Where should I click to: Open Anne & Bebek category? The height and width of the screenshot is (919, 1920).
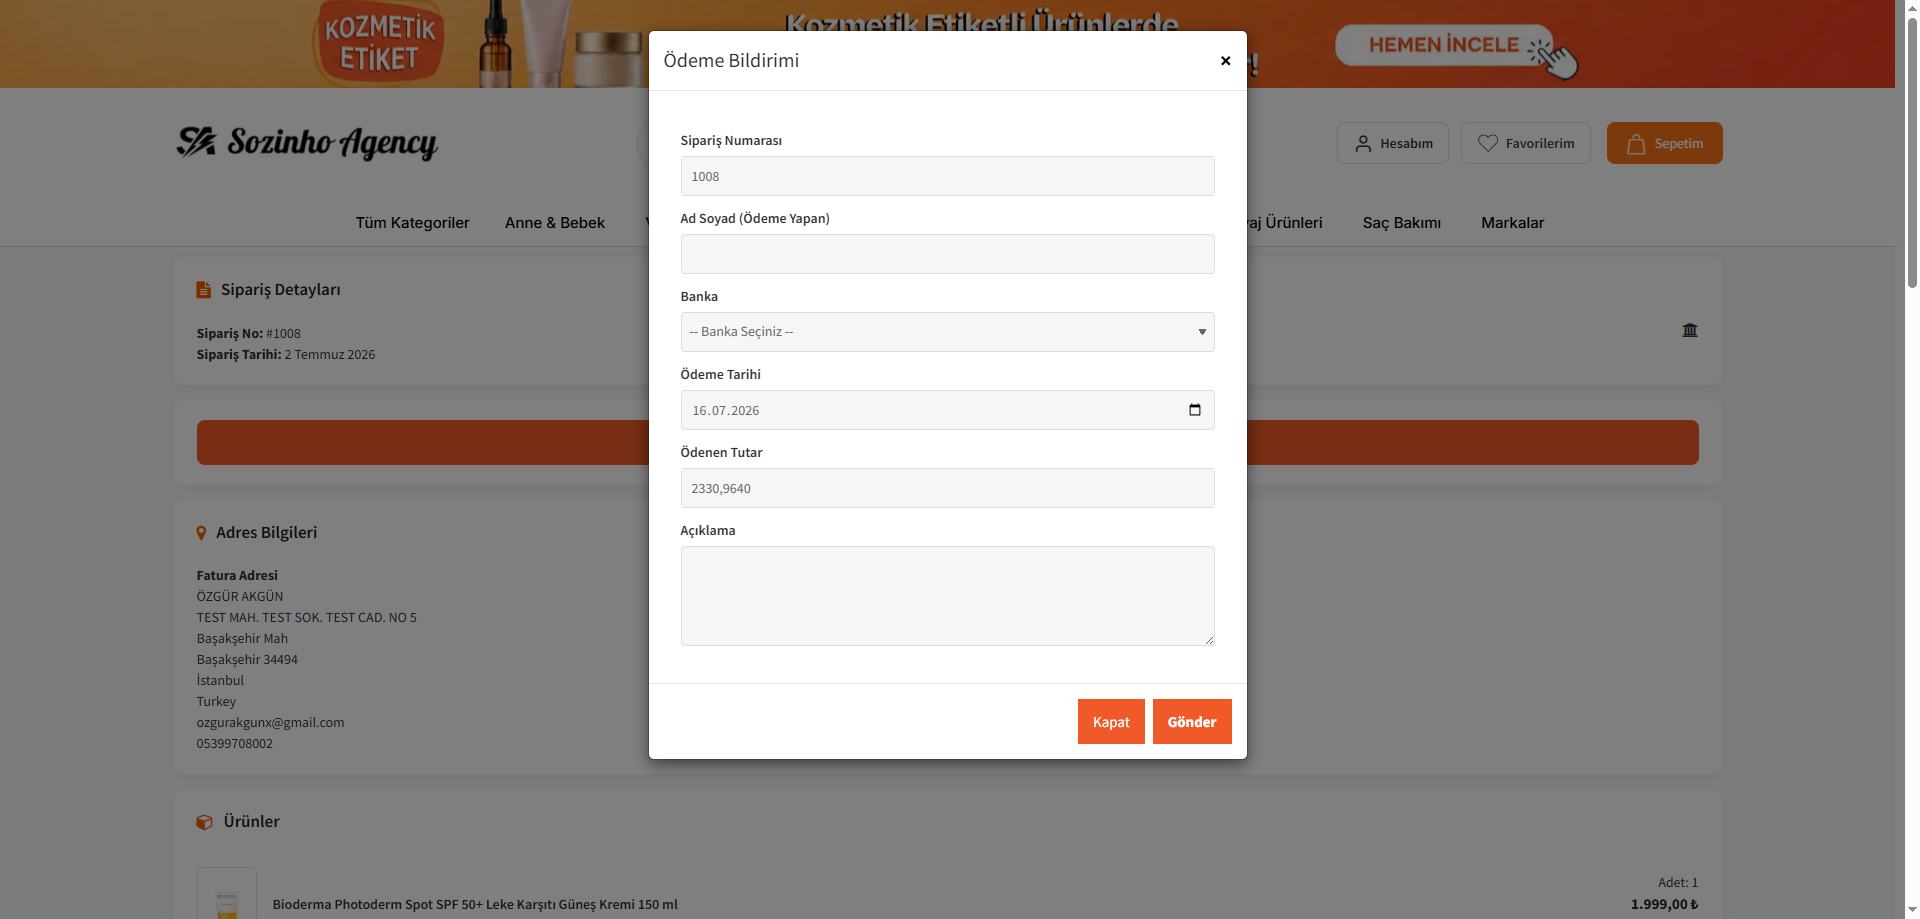[555, 223]
